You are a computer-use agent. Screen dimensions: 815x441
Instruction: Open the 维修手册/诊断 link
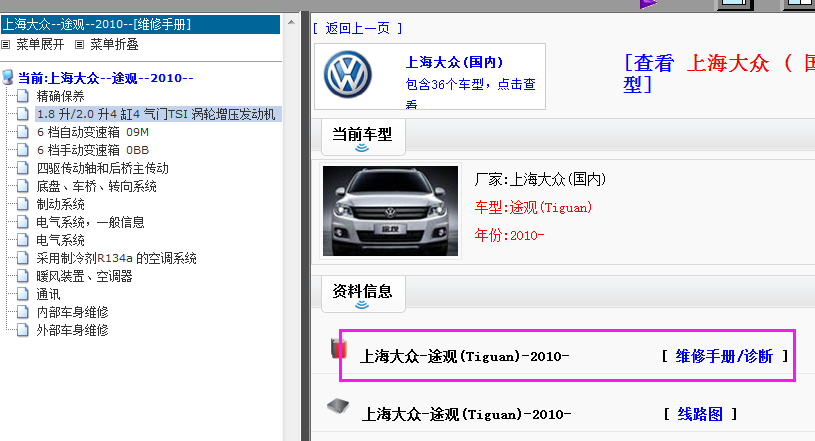tap(724, 356)
